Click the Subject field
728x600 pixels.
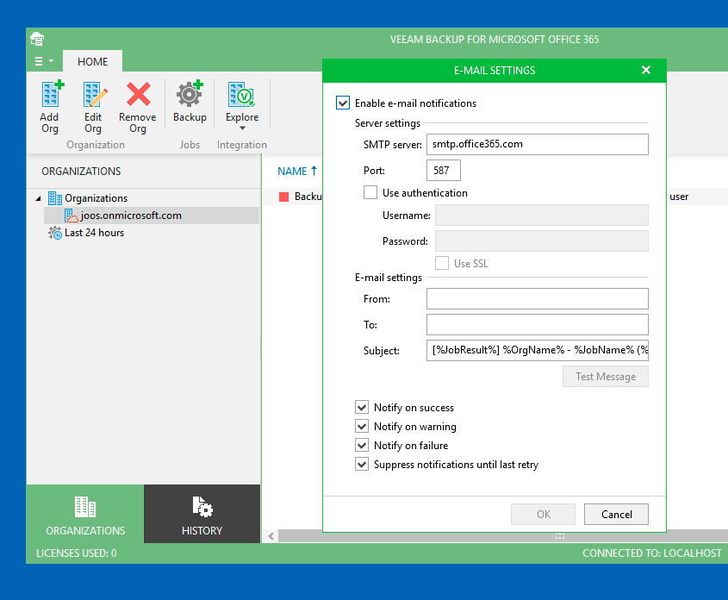pos(537,351)
